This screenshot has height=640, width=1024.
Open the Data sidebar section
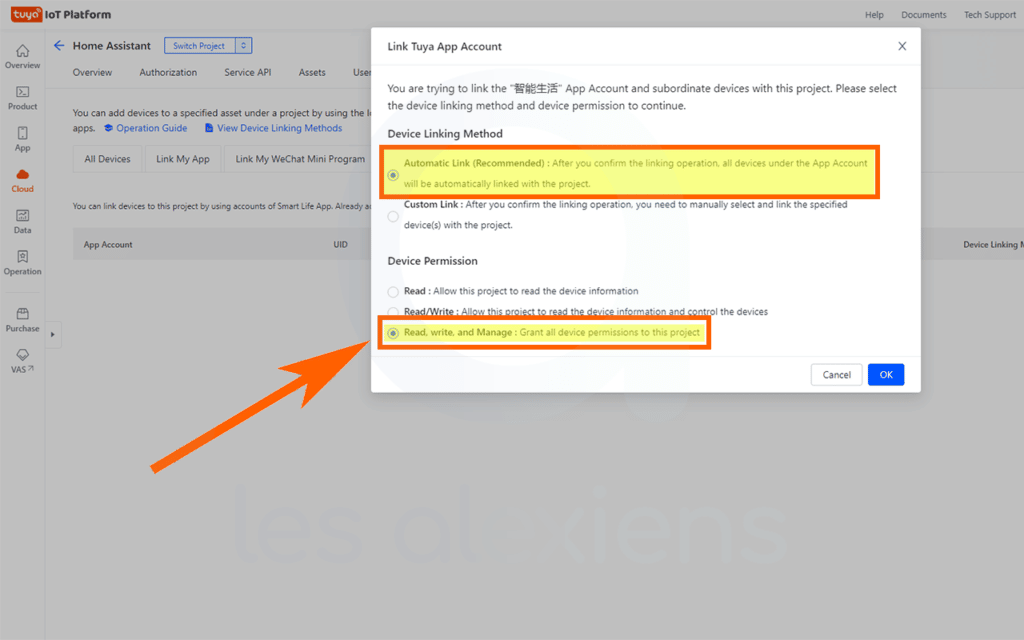(22, 221)
